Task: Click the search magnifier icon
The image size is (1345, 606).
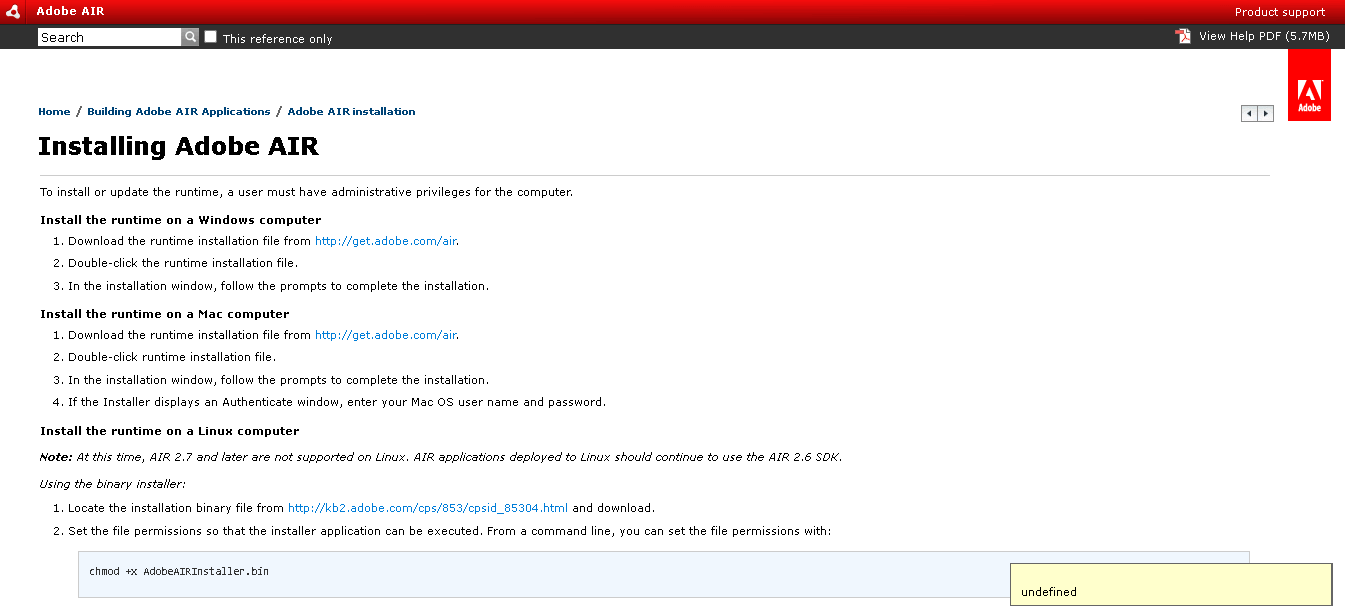Action: point(190,37)
